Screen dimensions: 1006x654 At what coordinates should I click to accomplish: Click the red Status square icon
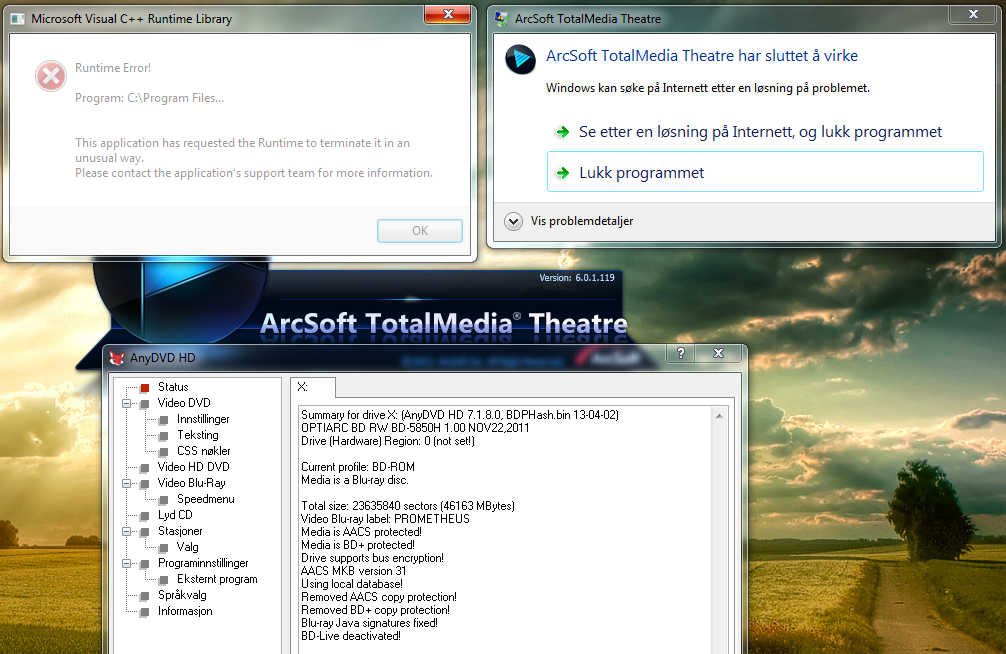[x=145, y=388]
